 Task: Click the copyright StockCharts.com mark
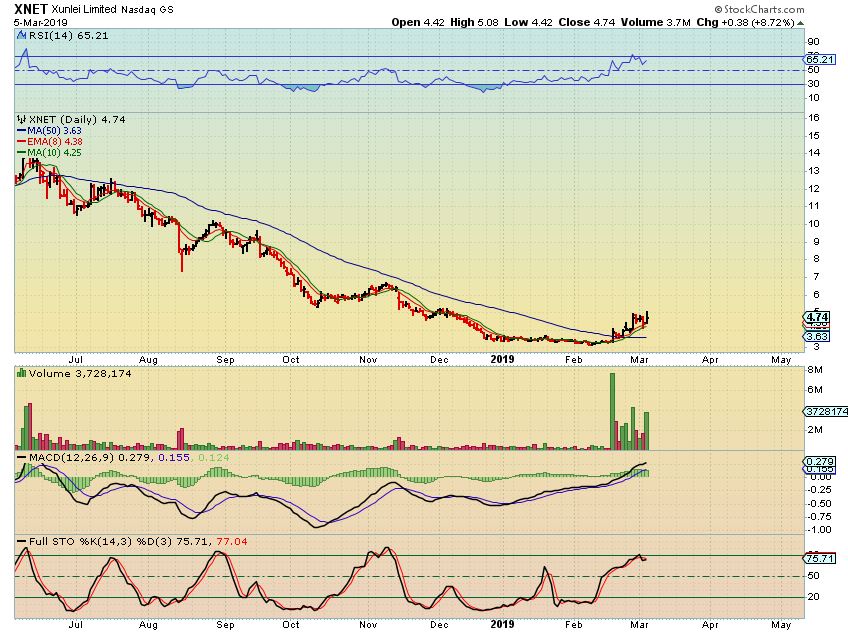759,9
